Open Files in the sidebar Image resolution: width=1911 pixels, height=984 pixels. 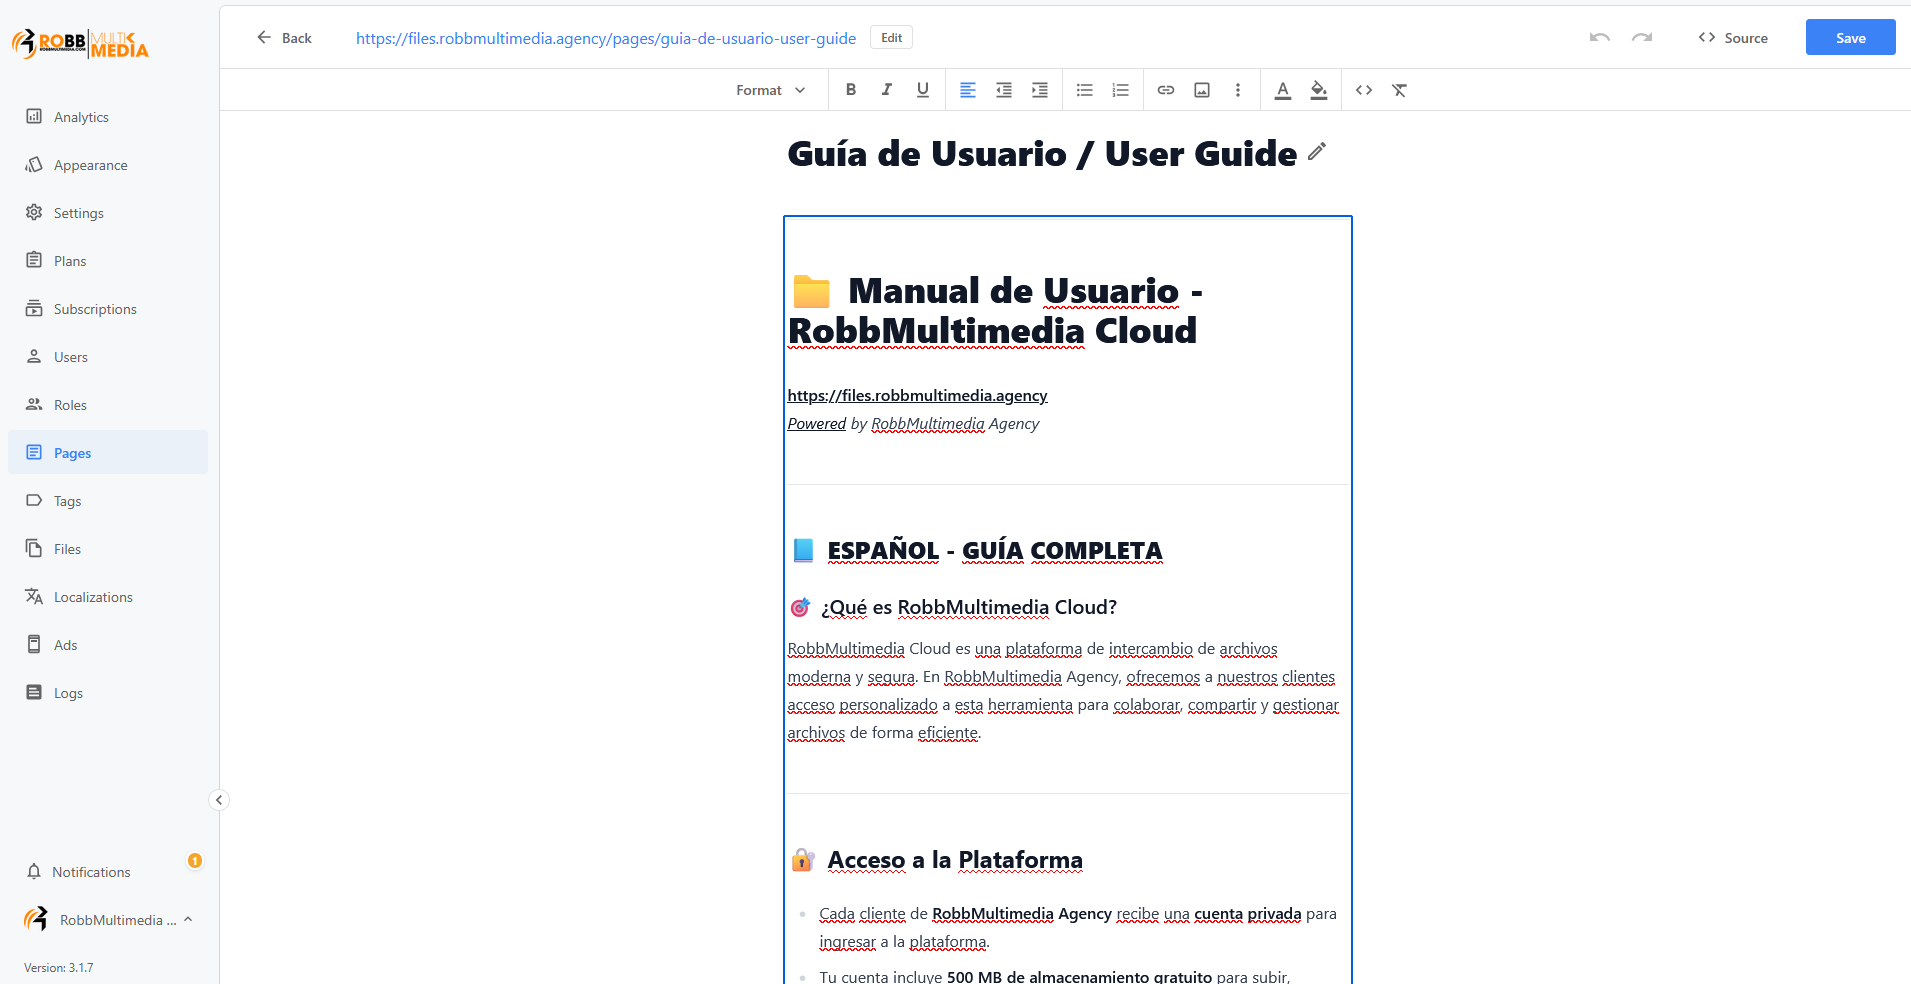coord(108,549)
